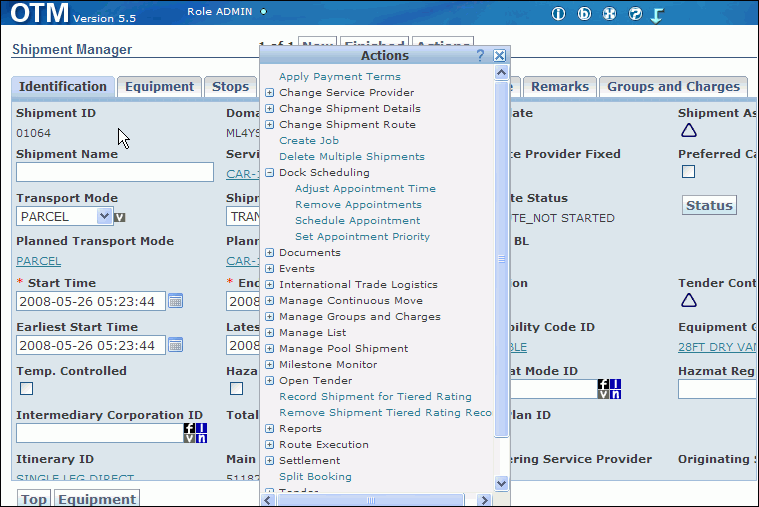Click the circled 'b' header icon

pyautogui.click(x=584, y=14)
